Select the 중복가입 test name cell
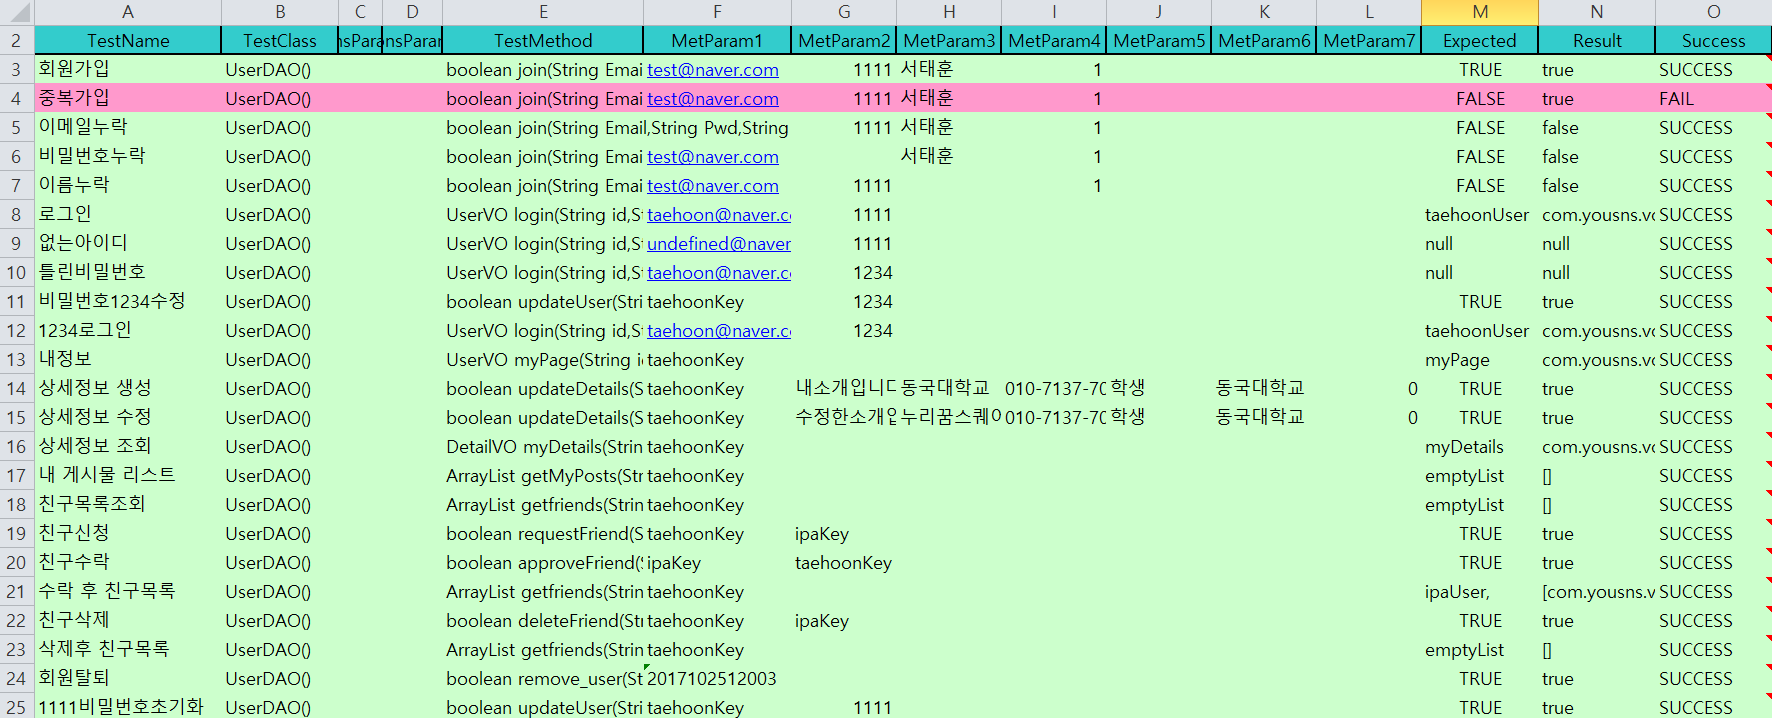The height and width of the screenshot is (718, 1772). pos(128,99)
